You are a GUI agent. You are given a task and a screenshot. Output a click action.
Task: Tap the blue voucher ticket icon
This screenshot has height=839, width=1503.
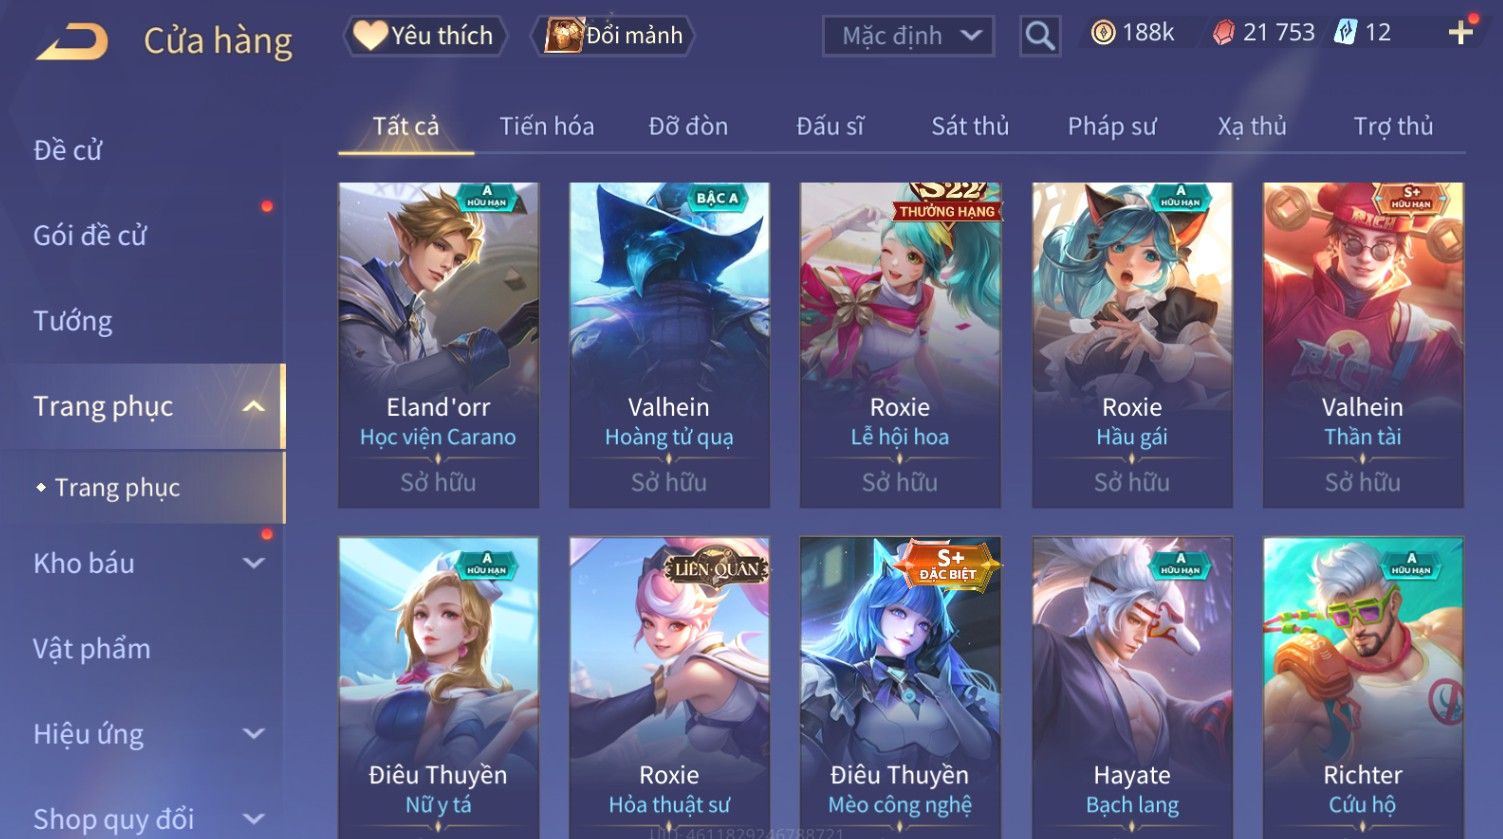coord(1346,33)
